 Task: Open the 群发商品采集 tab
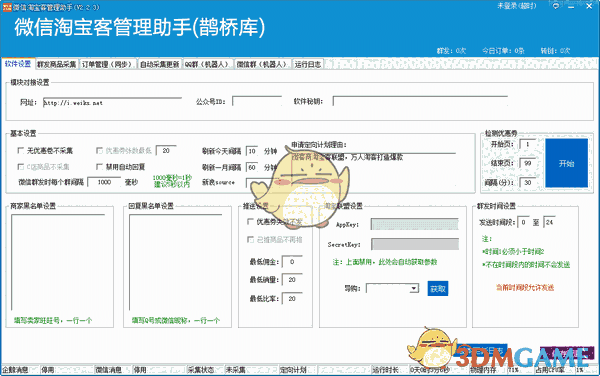(57, 64)
